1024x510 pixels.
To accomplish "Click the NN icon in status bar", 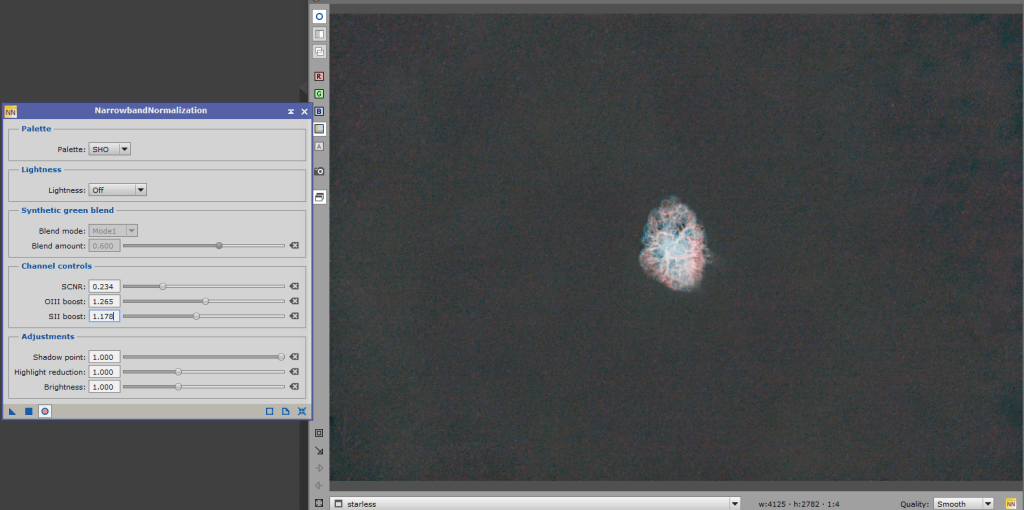I will (1011, 503).
